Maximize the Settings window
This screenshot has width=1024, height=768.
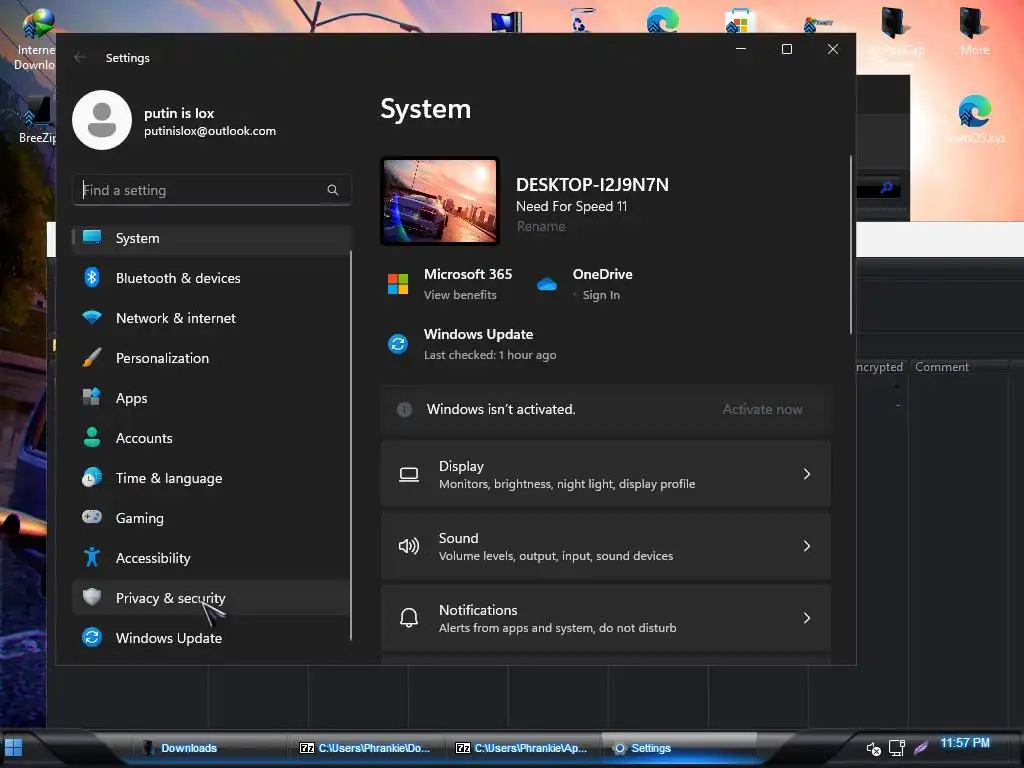point(787,49)
